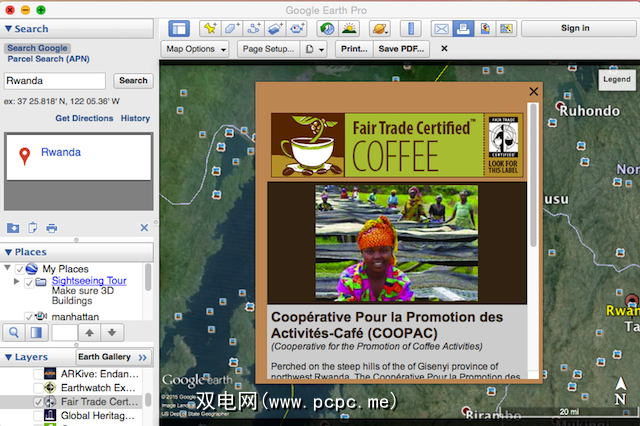
Task: Uncheck the Fair Trade Certified layer
Action: point(38,402)
